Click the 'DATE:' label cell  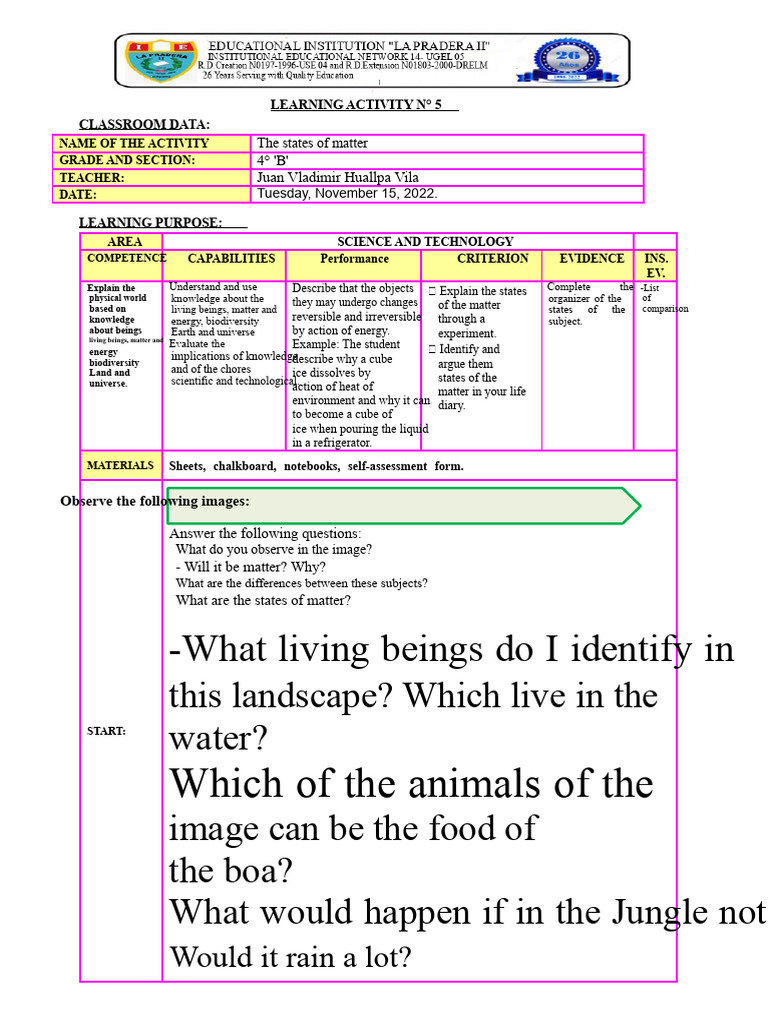point(152,195)
